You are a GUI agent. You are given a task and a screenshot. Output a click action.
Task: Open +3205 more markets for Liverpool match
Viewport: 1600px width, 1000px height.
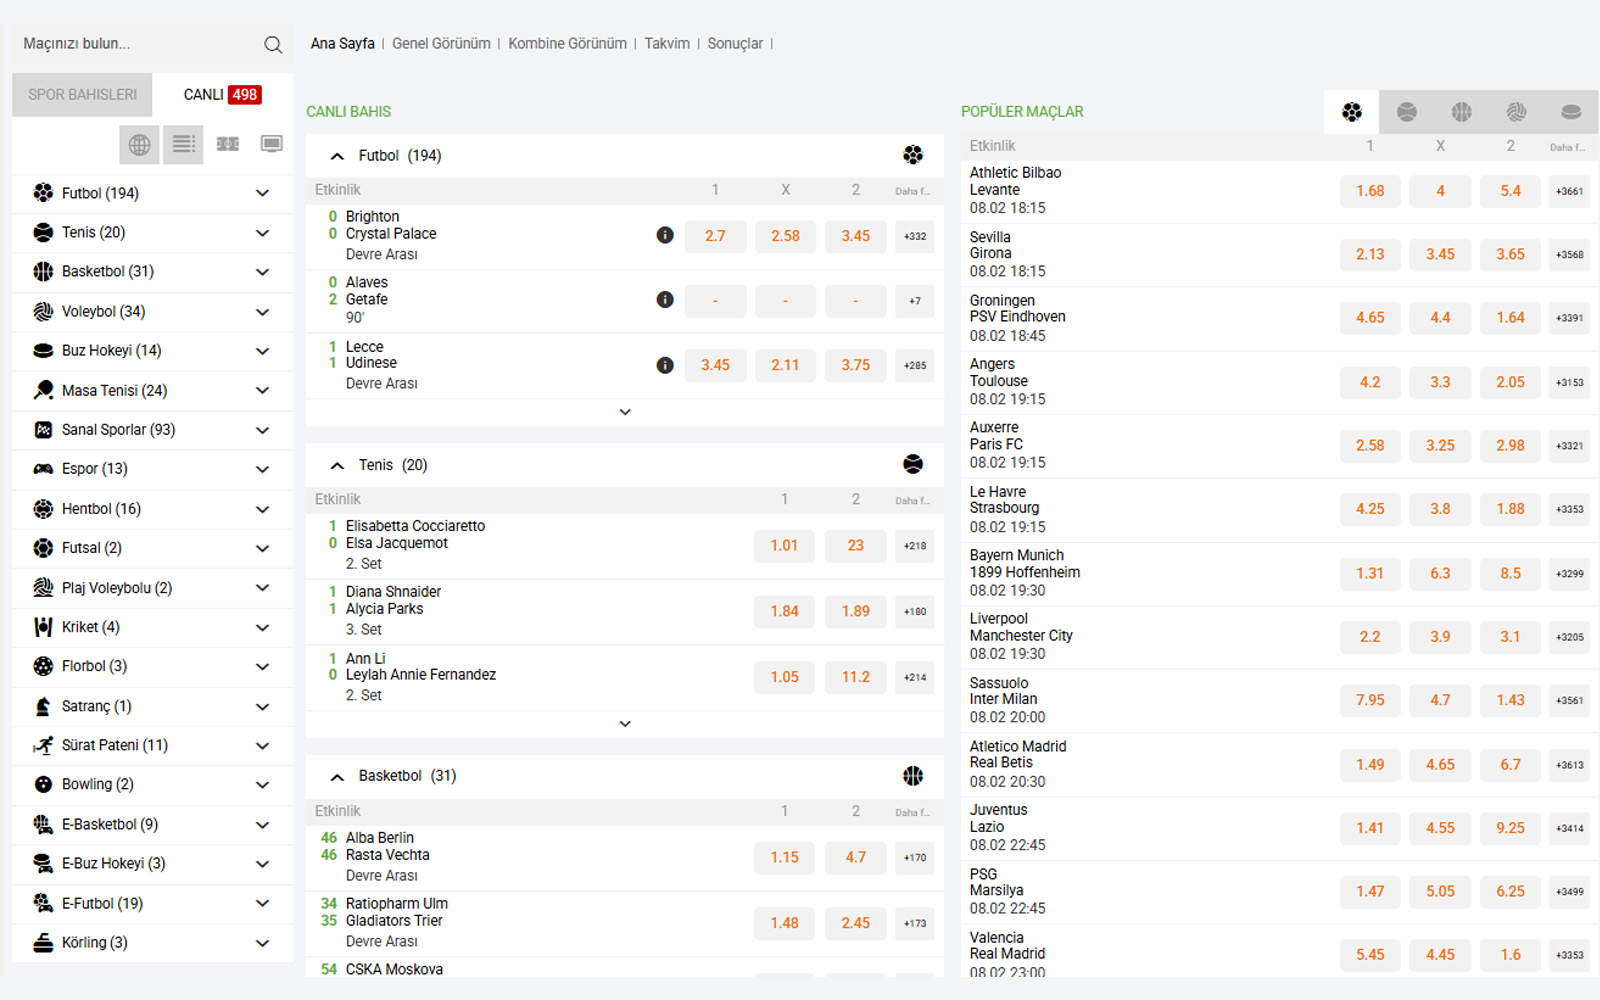pos(1569,637)
